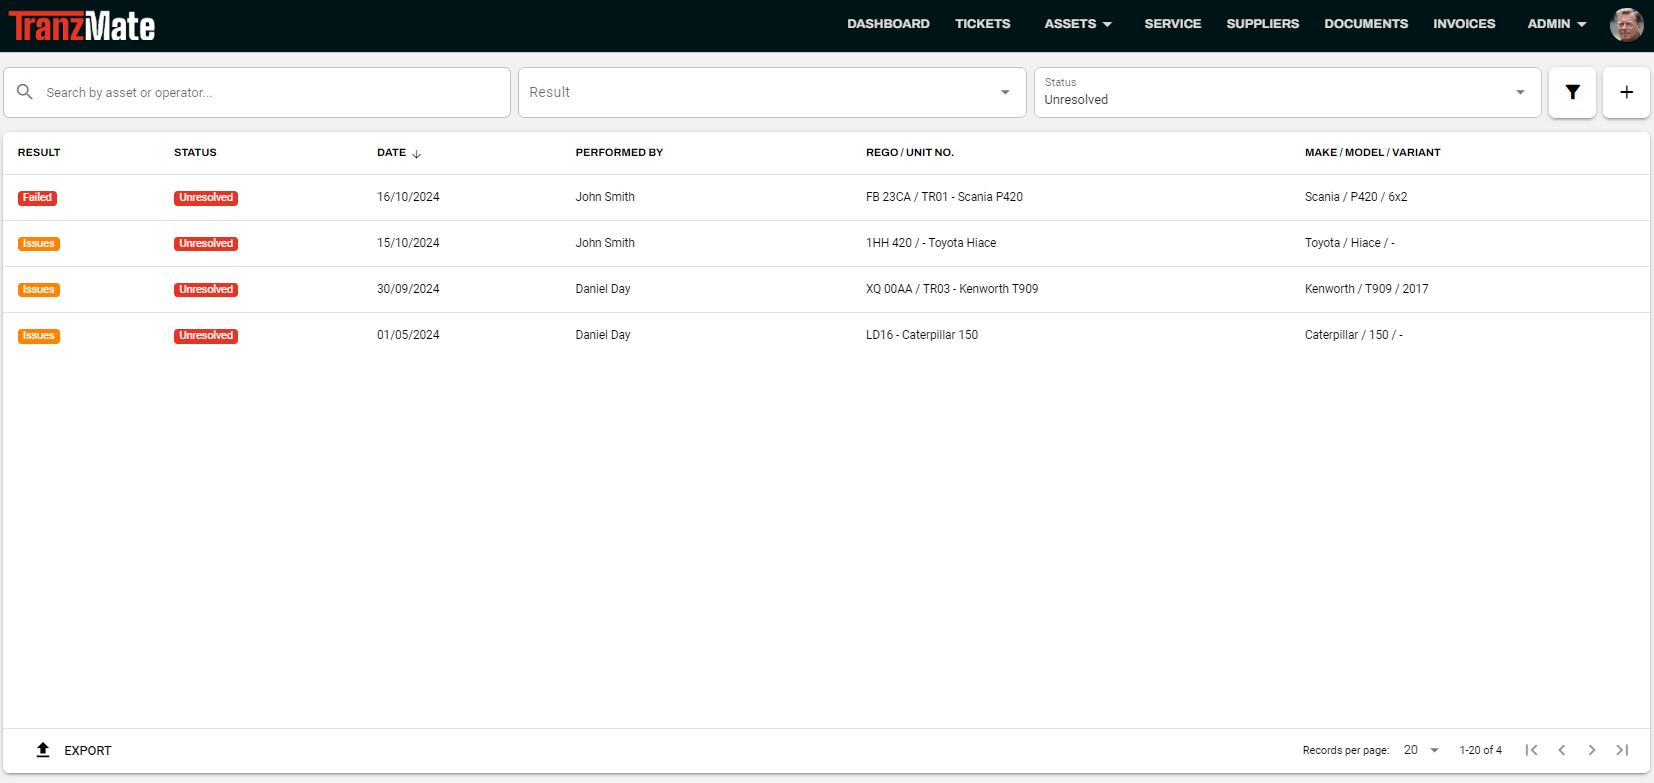
Task: Click Daniel Day in the Kenworth row
Action: click(x=603, y=289)
